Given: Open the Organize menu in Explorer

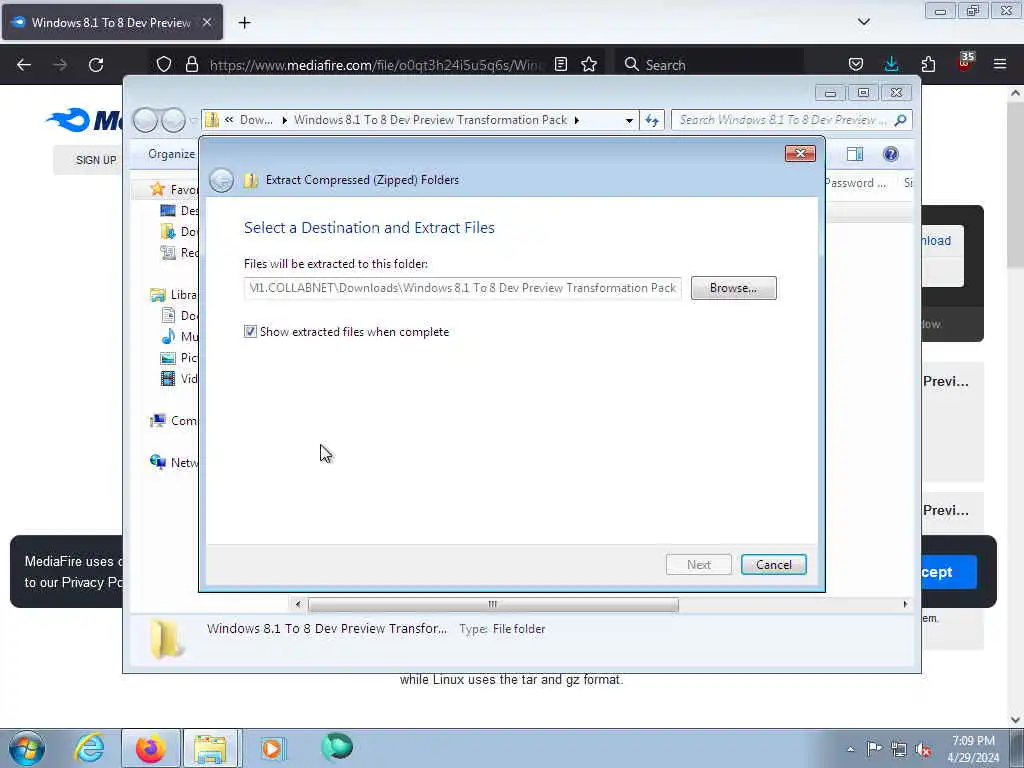Looking at the screenshot, I should point(171,154).
